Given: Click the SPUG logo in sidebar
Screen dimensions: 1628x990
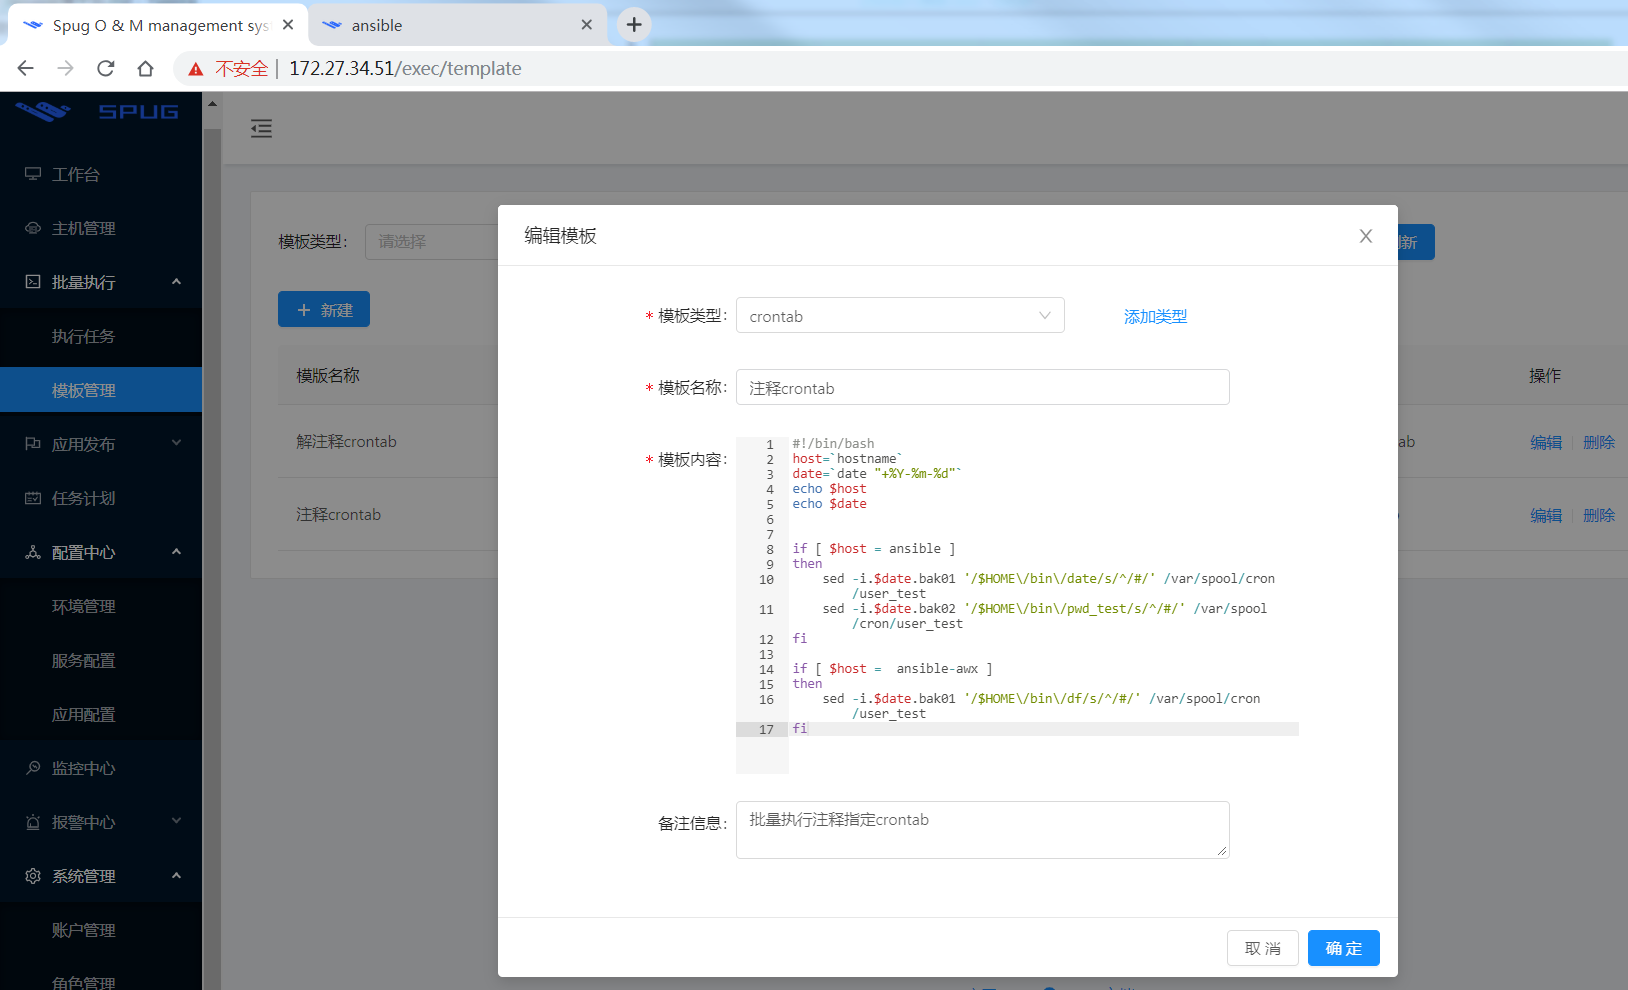Looking at the screenshot, I should [x=98, y=111].
